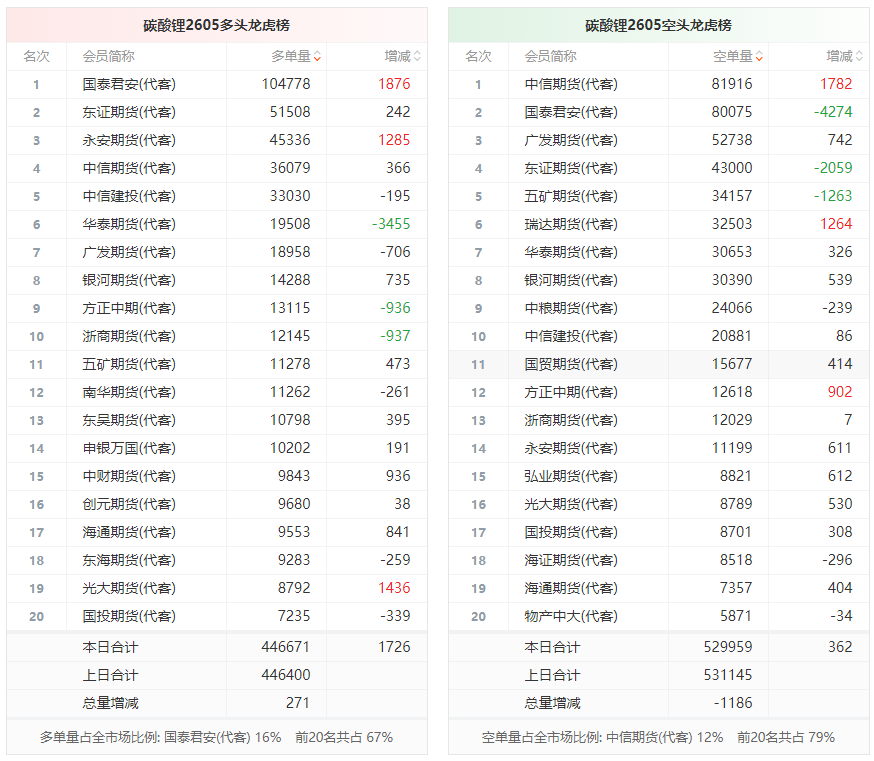Screen dimensions: 874x761
Task: Click 中信期货(代客) in short table rank 1
Action: click(x=571, y=84)
